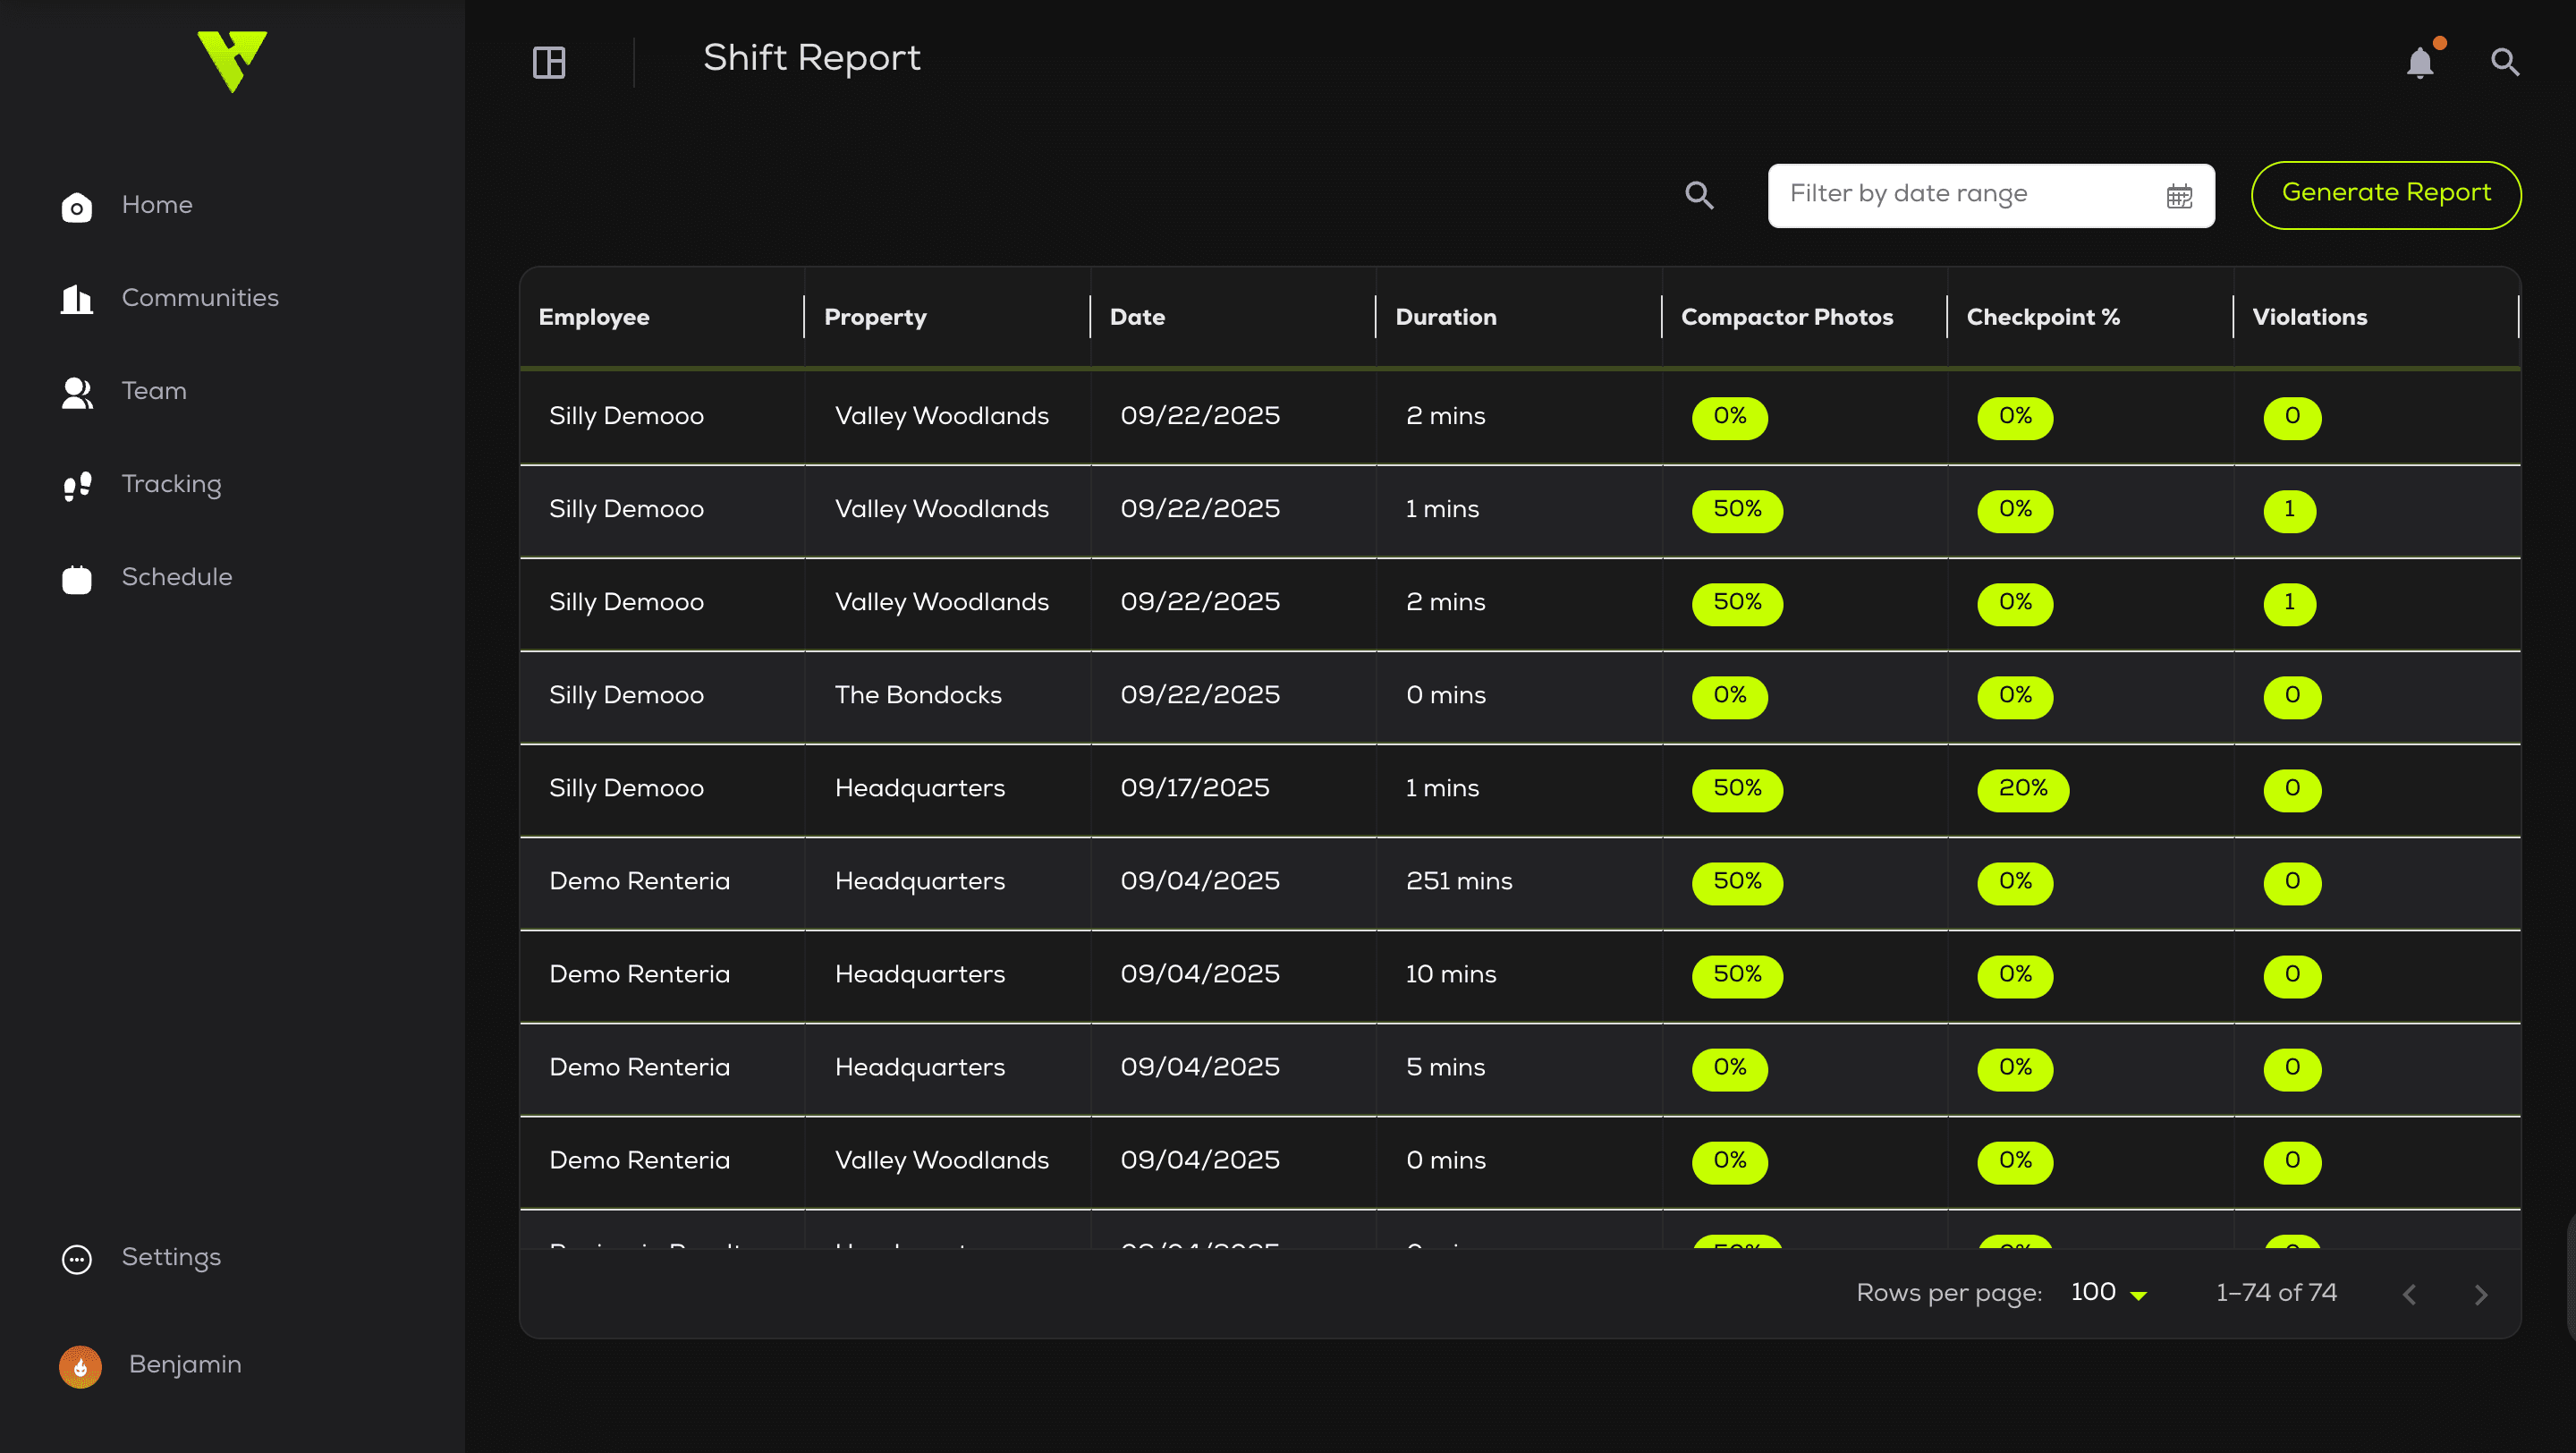Sort by Employee column header
The width and height of the screenshot is (2576, 1453).
594,317
